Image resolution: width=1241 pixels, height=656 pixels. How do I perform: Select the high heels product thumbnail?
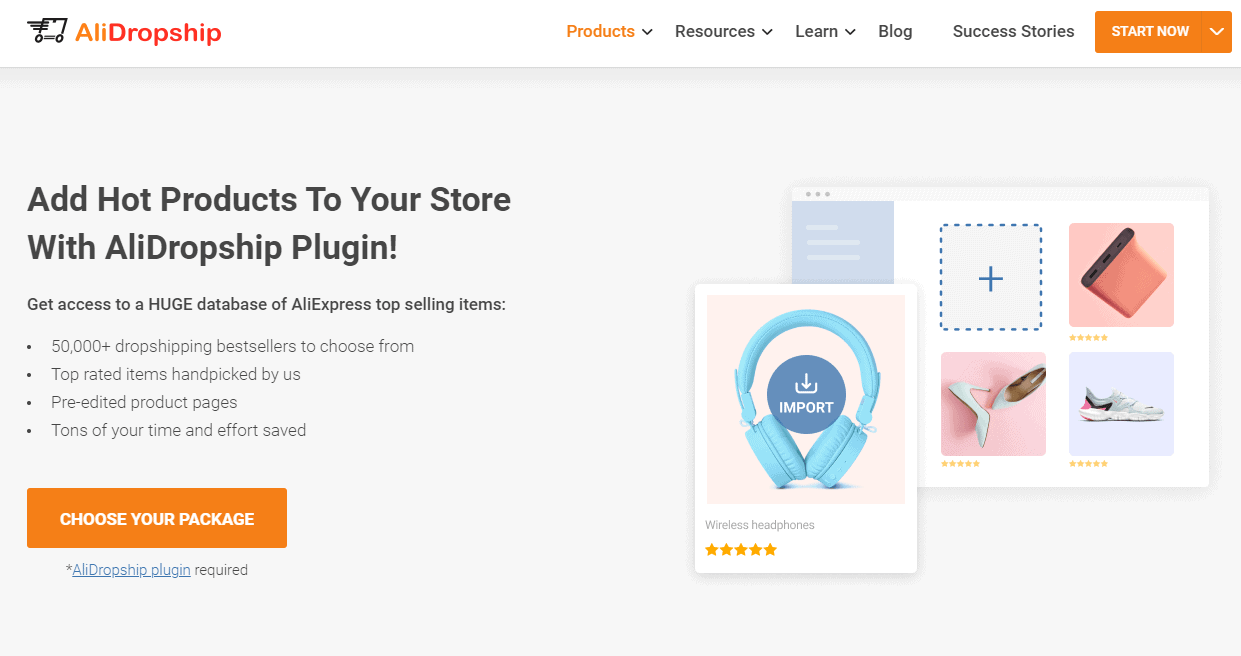(x=993, y=404)
